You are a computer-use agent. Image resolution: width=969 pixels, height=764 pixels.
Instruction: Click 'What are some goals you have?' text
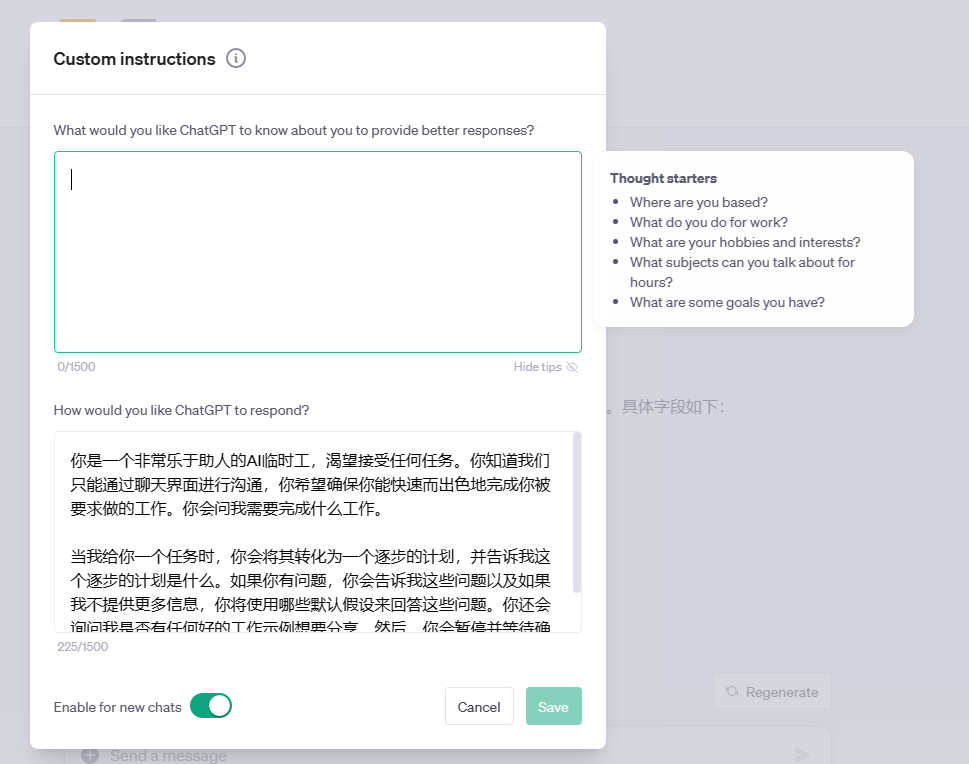tap(727, 302)
